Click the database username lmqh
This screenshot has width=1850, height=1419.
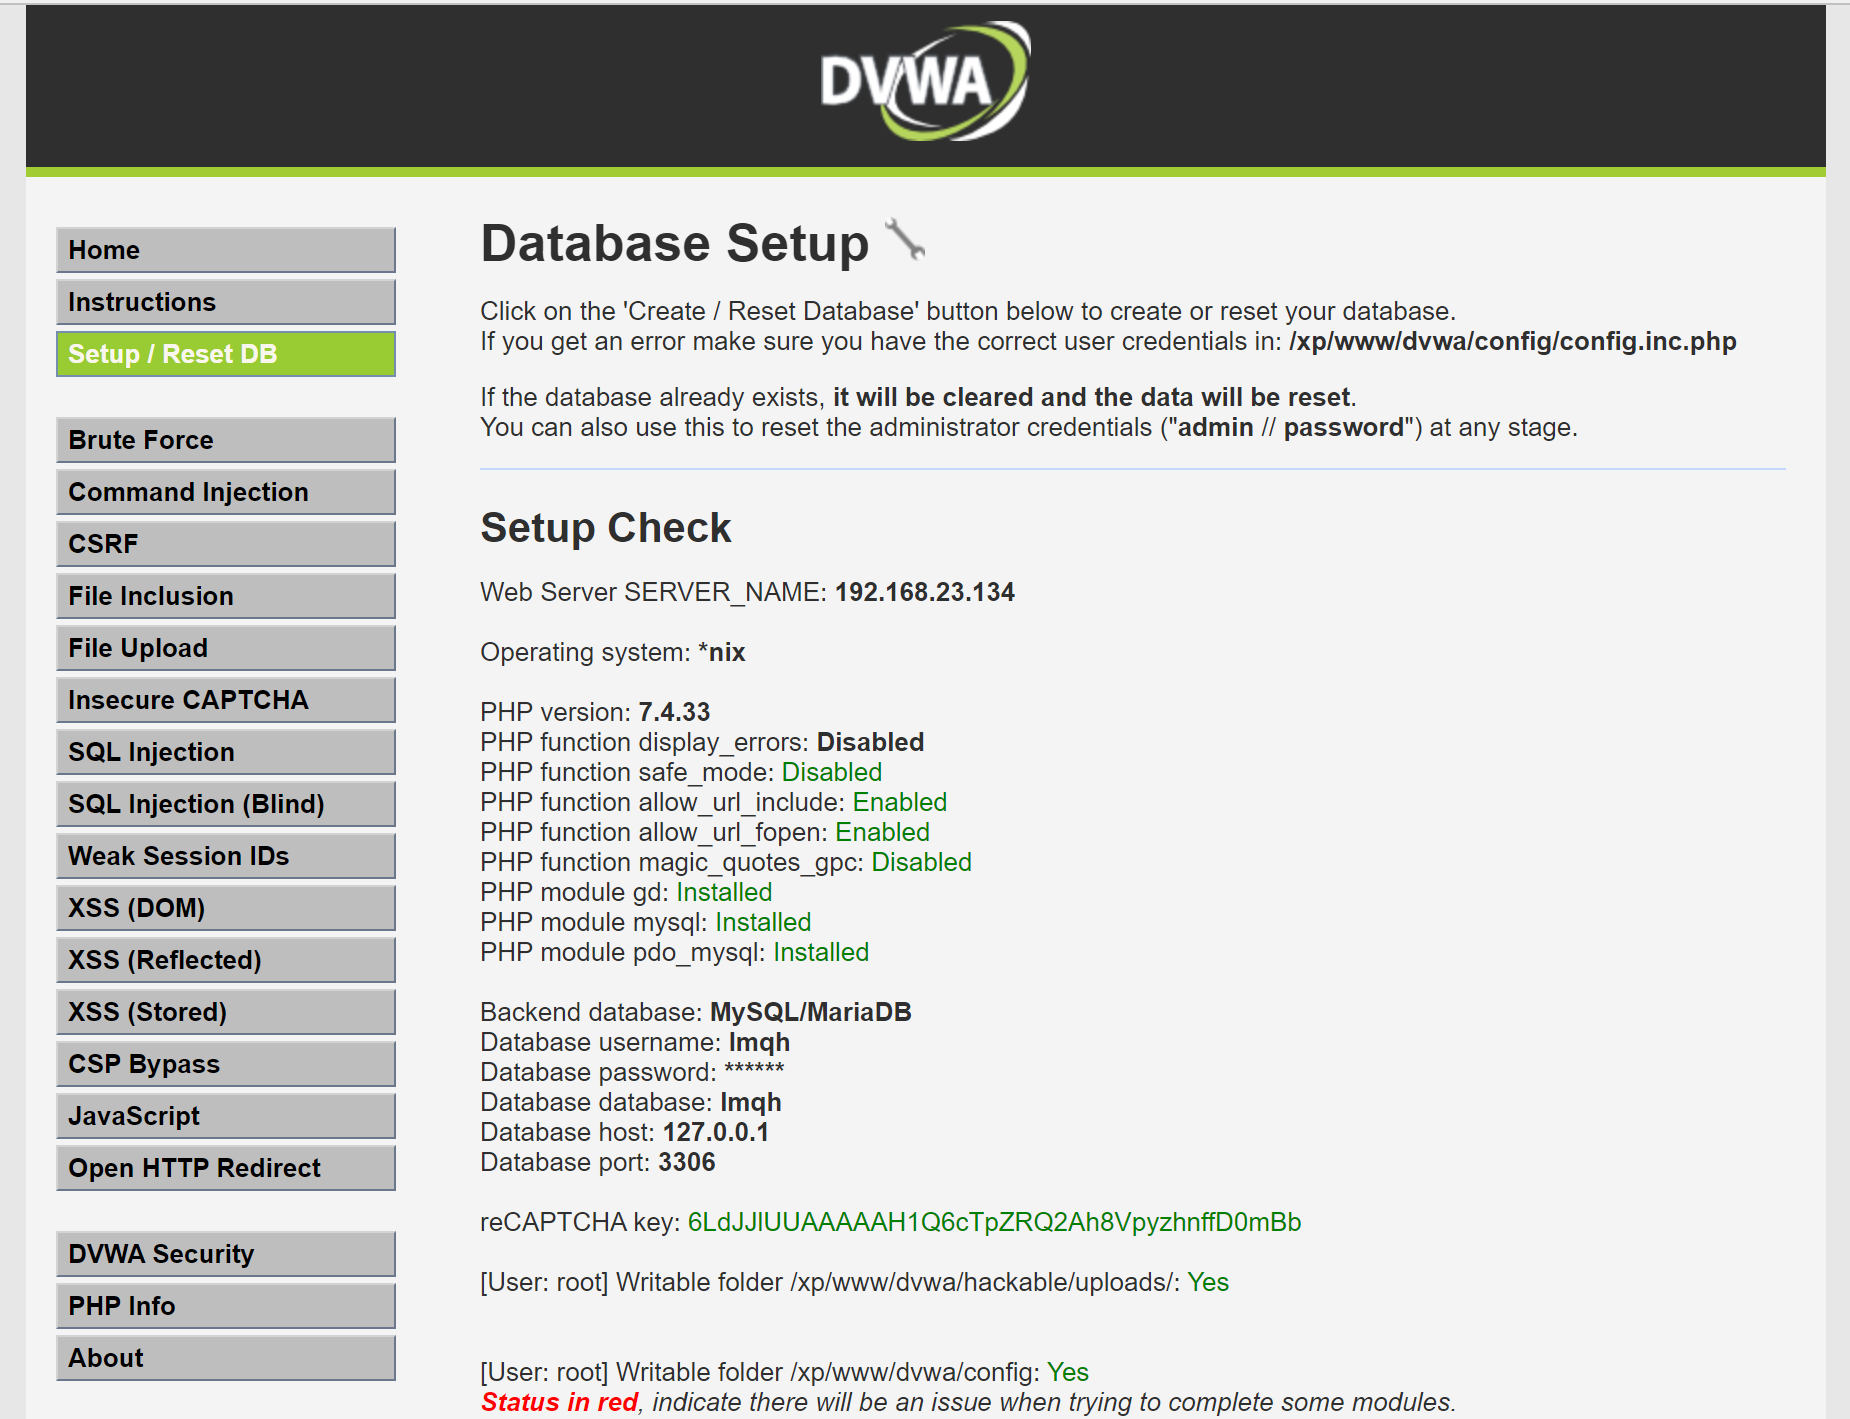(x=759, y=1042)
